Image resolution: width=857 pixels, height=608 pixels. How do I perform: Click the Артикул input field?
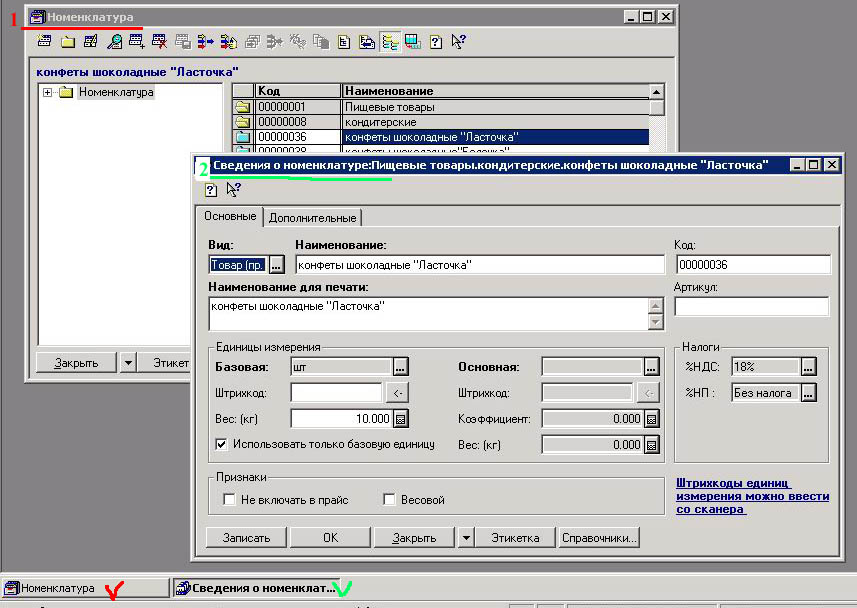tap(751, 306)
